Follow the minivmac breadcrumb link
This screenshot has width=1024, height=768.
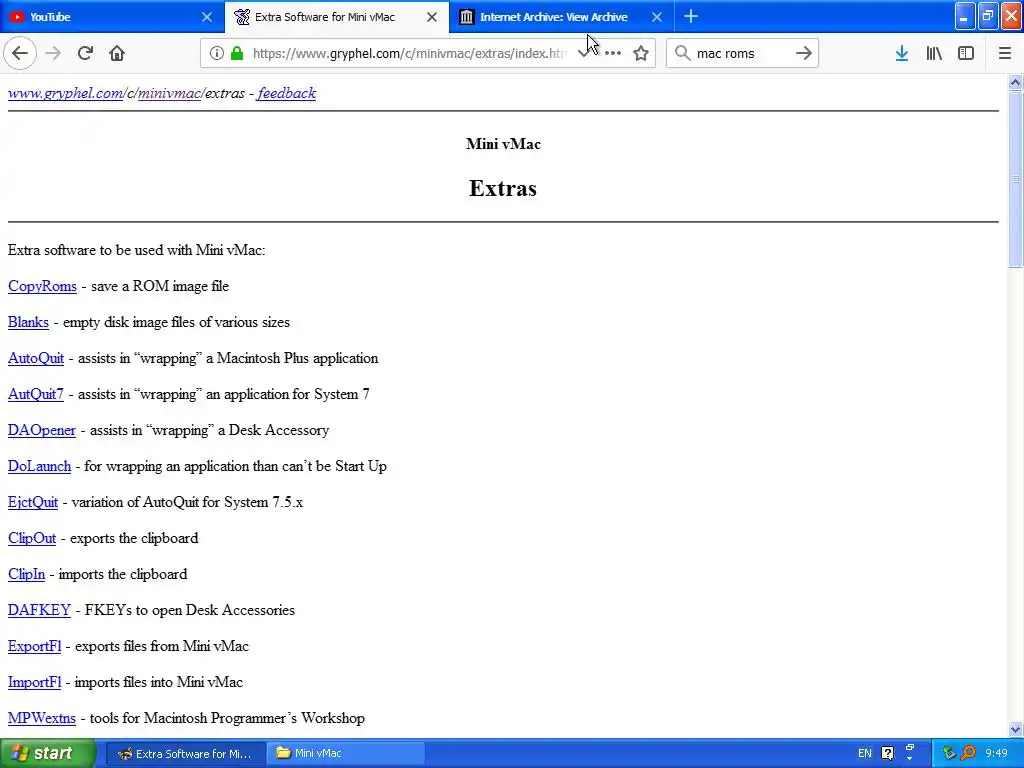coord(169,93)
